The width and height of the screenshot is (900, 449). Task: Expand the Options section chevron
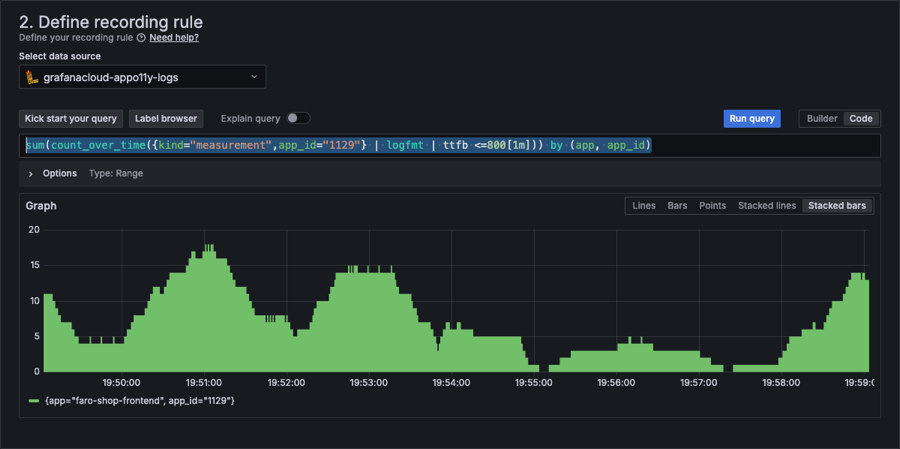[x=31, y=174]
